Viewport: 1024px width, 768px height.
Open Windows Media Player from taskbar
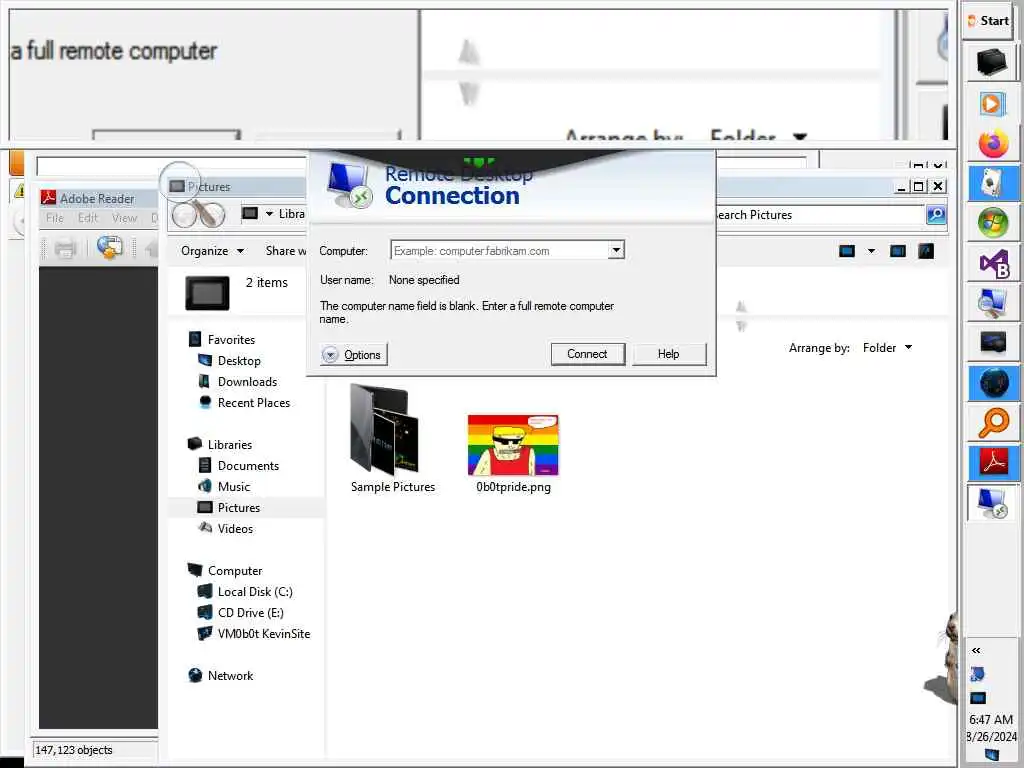click(x=991, y=104)
